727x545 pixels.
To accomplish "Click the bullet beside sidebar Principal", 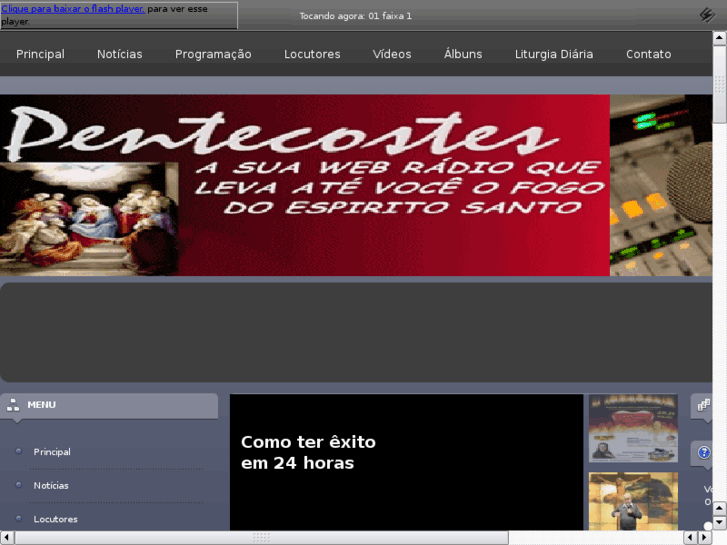I will (19, 451).
